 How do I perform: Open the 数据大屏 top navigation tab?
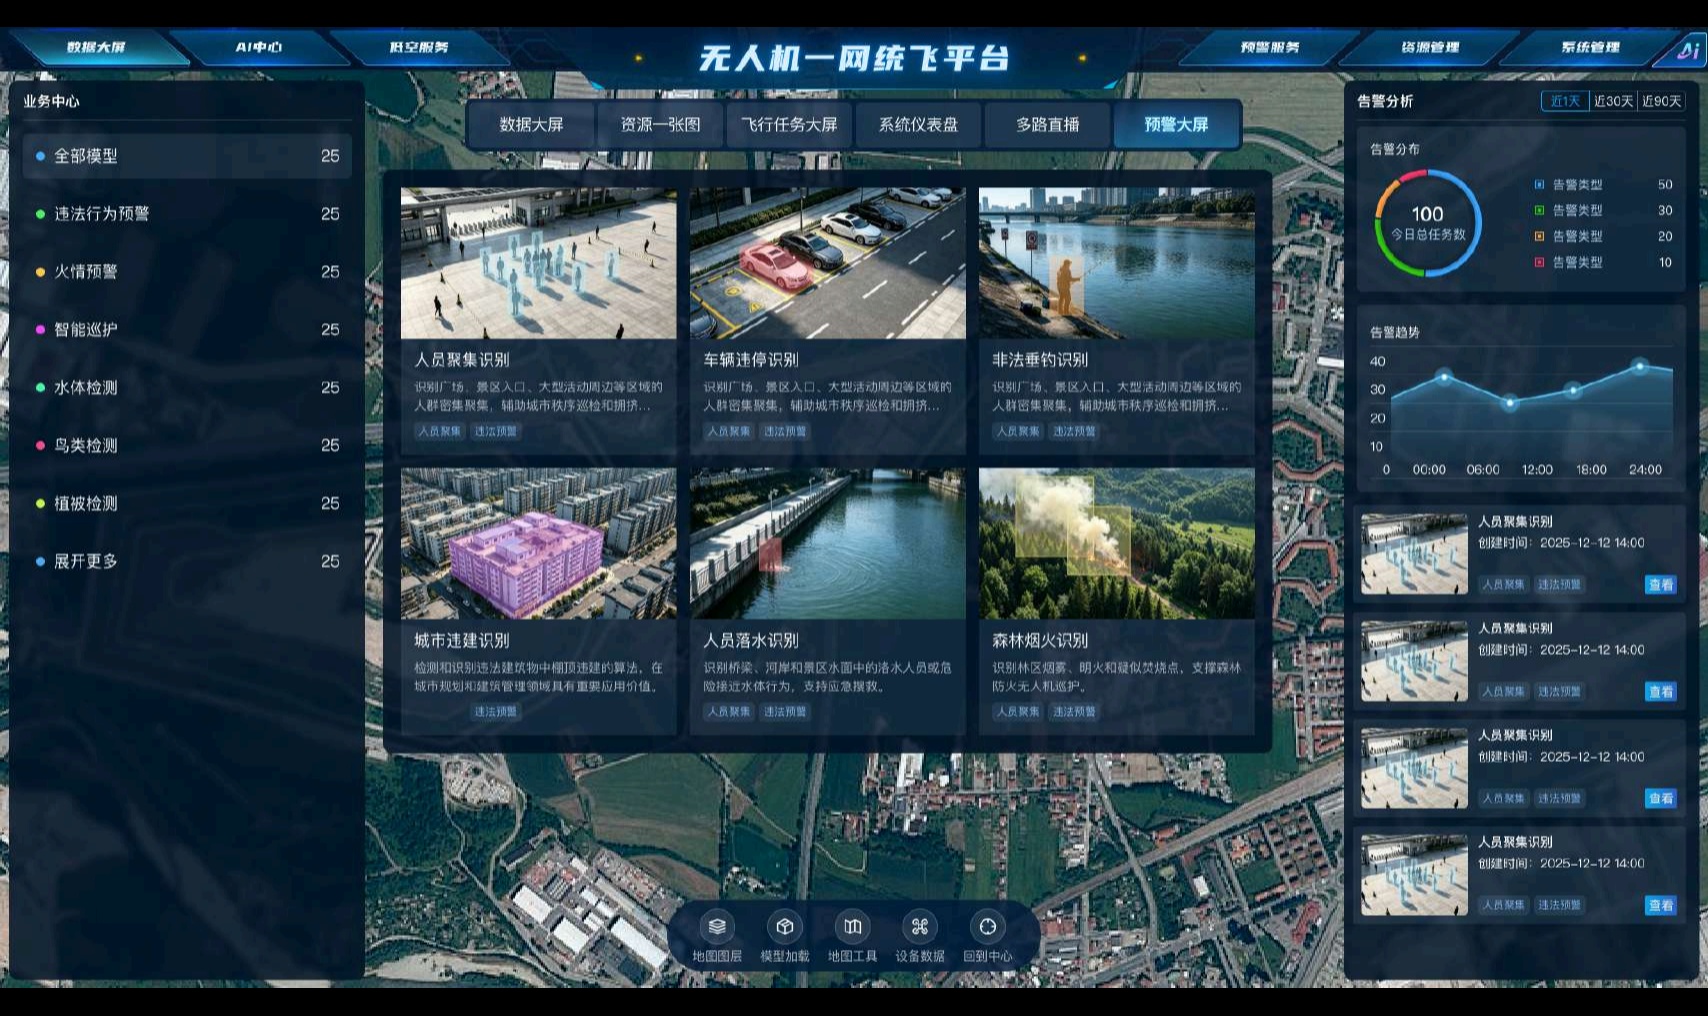(96, 47)
